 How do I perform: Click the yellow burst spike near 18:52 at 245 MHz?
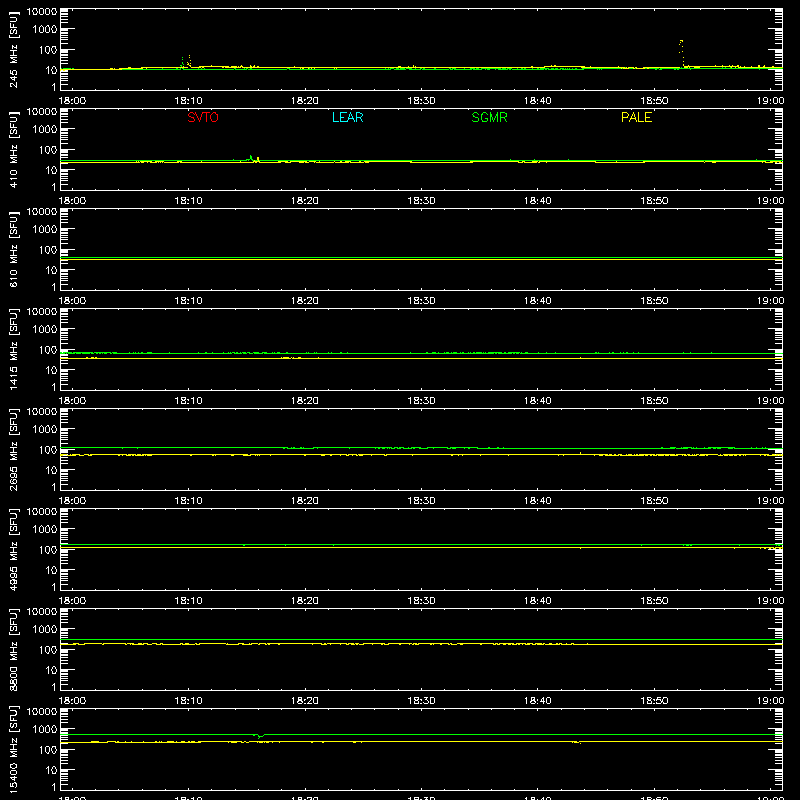click(681, 53)
